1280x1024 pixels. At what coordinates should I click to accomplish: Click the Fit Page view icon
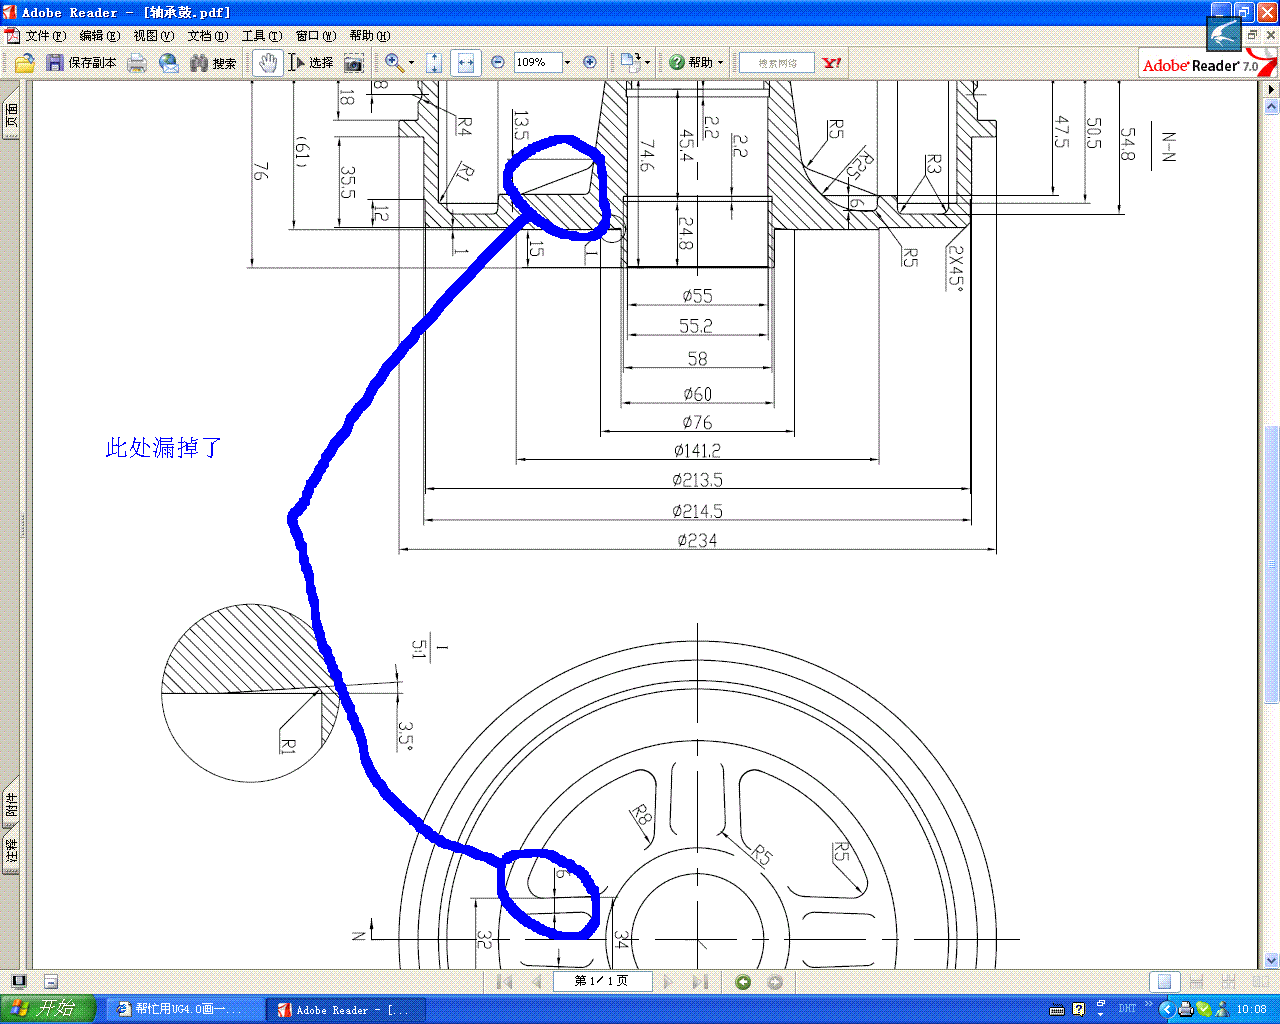pos(434,63)
